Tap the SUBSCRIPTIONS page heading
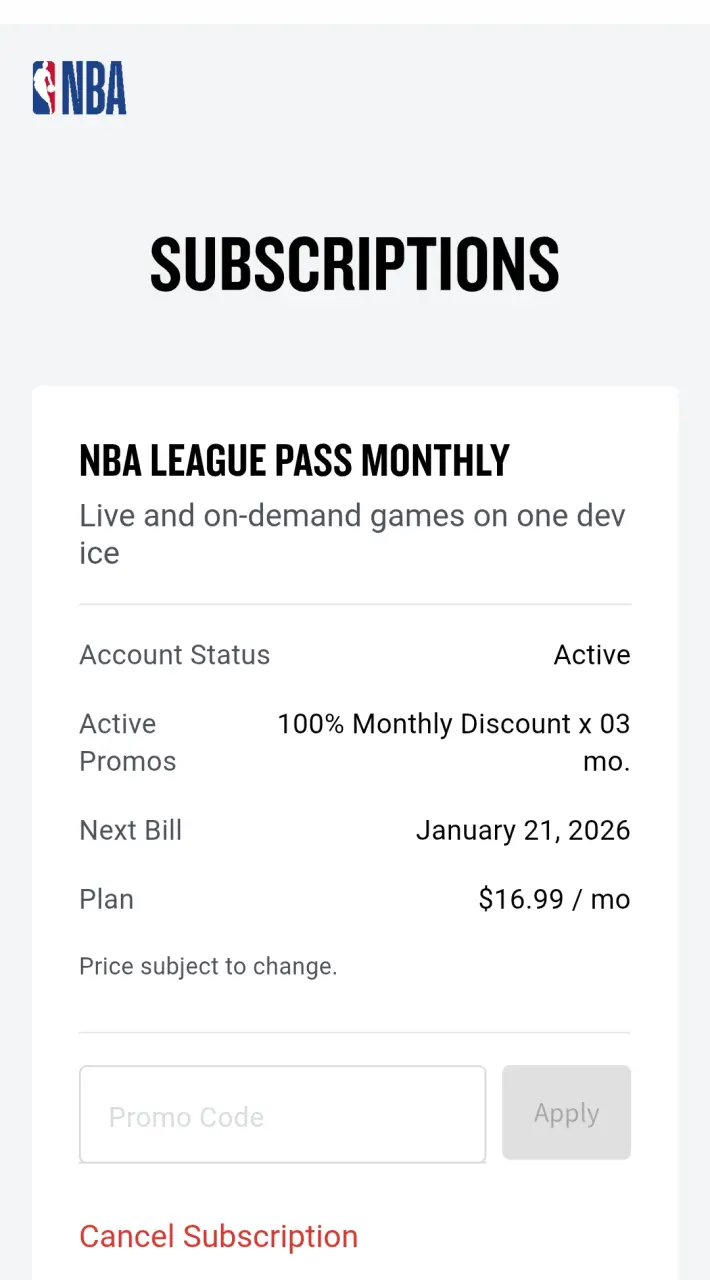710x1280 pixels. point(355,265)
